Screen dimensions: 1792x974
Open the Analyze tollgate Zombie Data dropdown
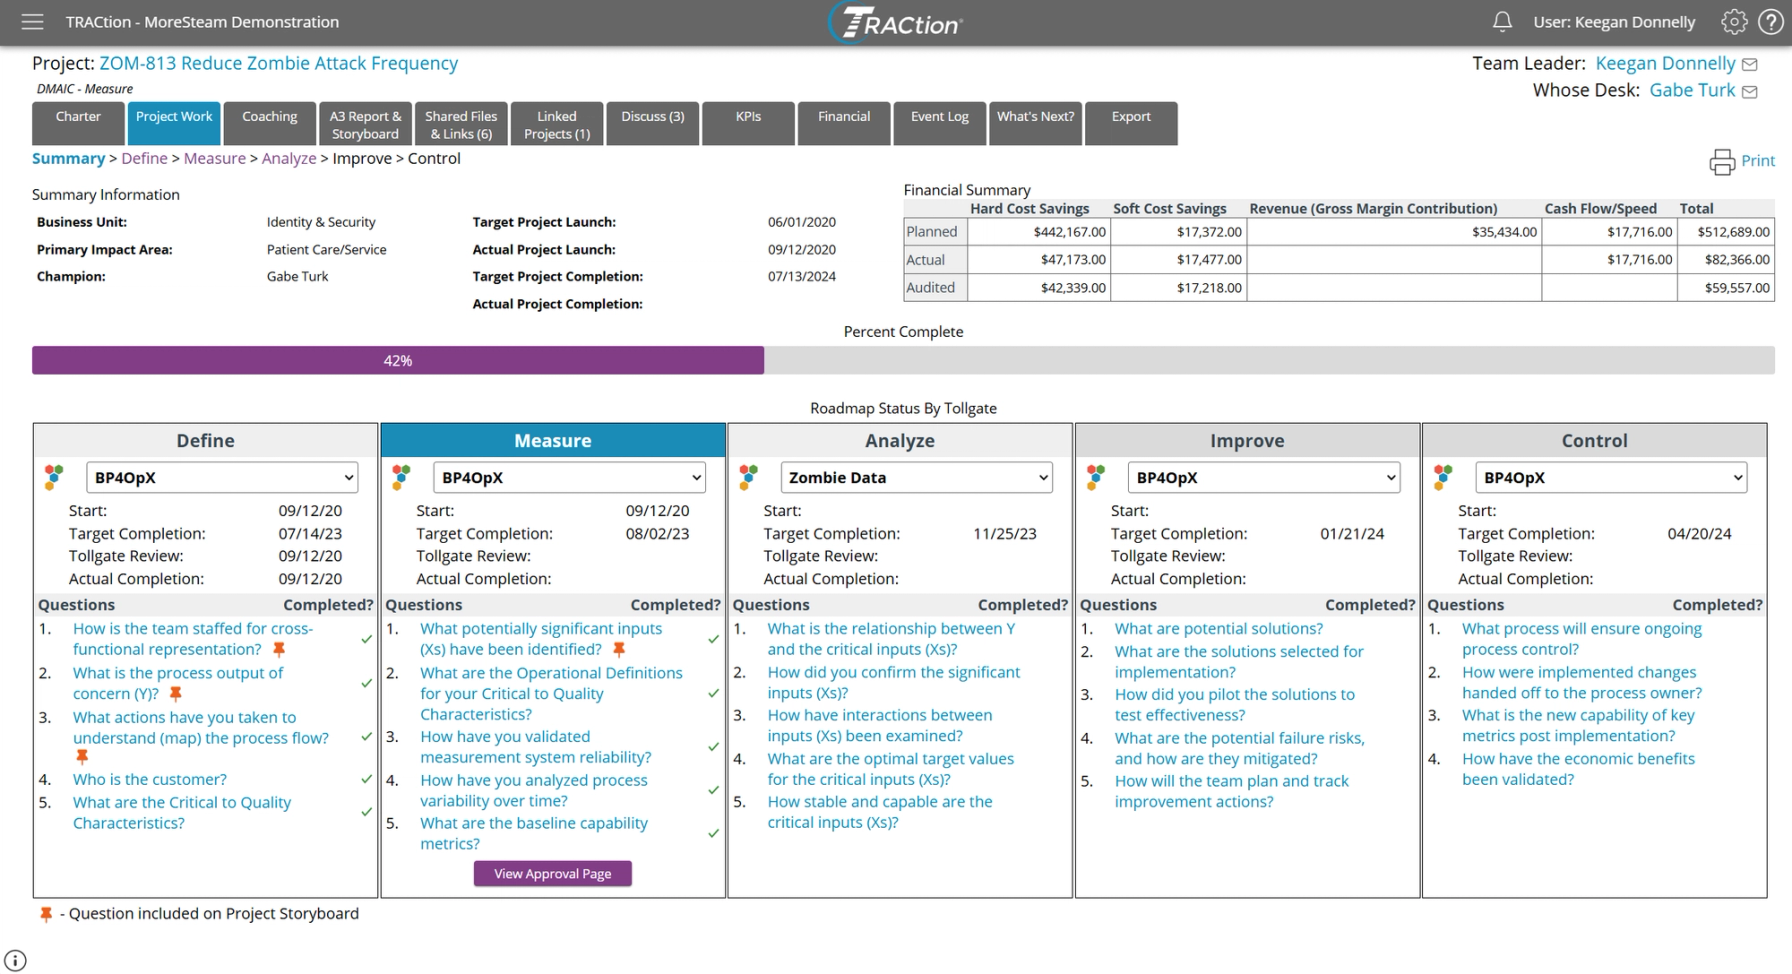[916, 478]
